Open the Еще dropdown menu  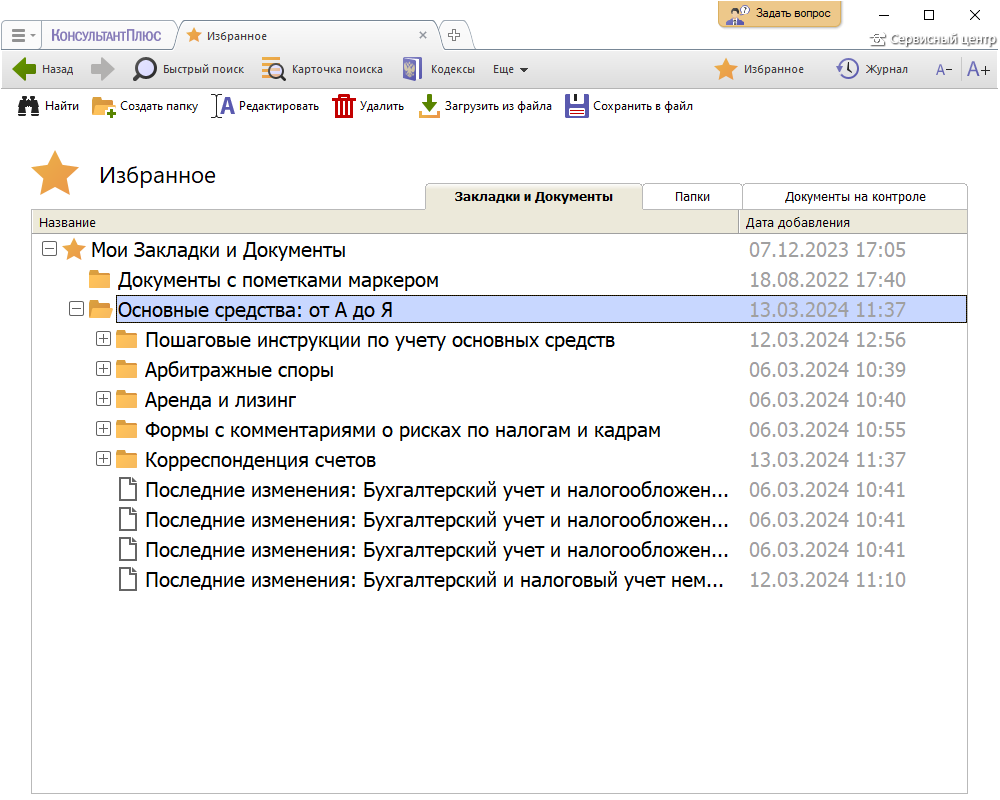click(510, 70)
